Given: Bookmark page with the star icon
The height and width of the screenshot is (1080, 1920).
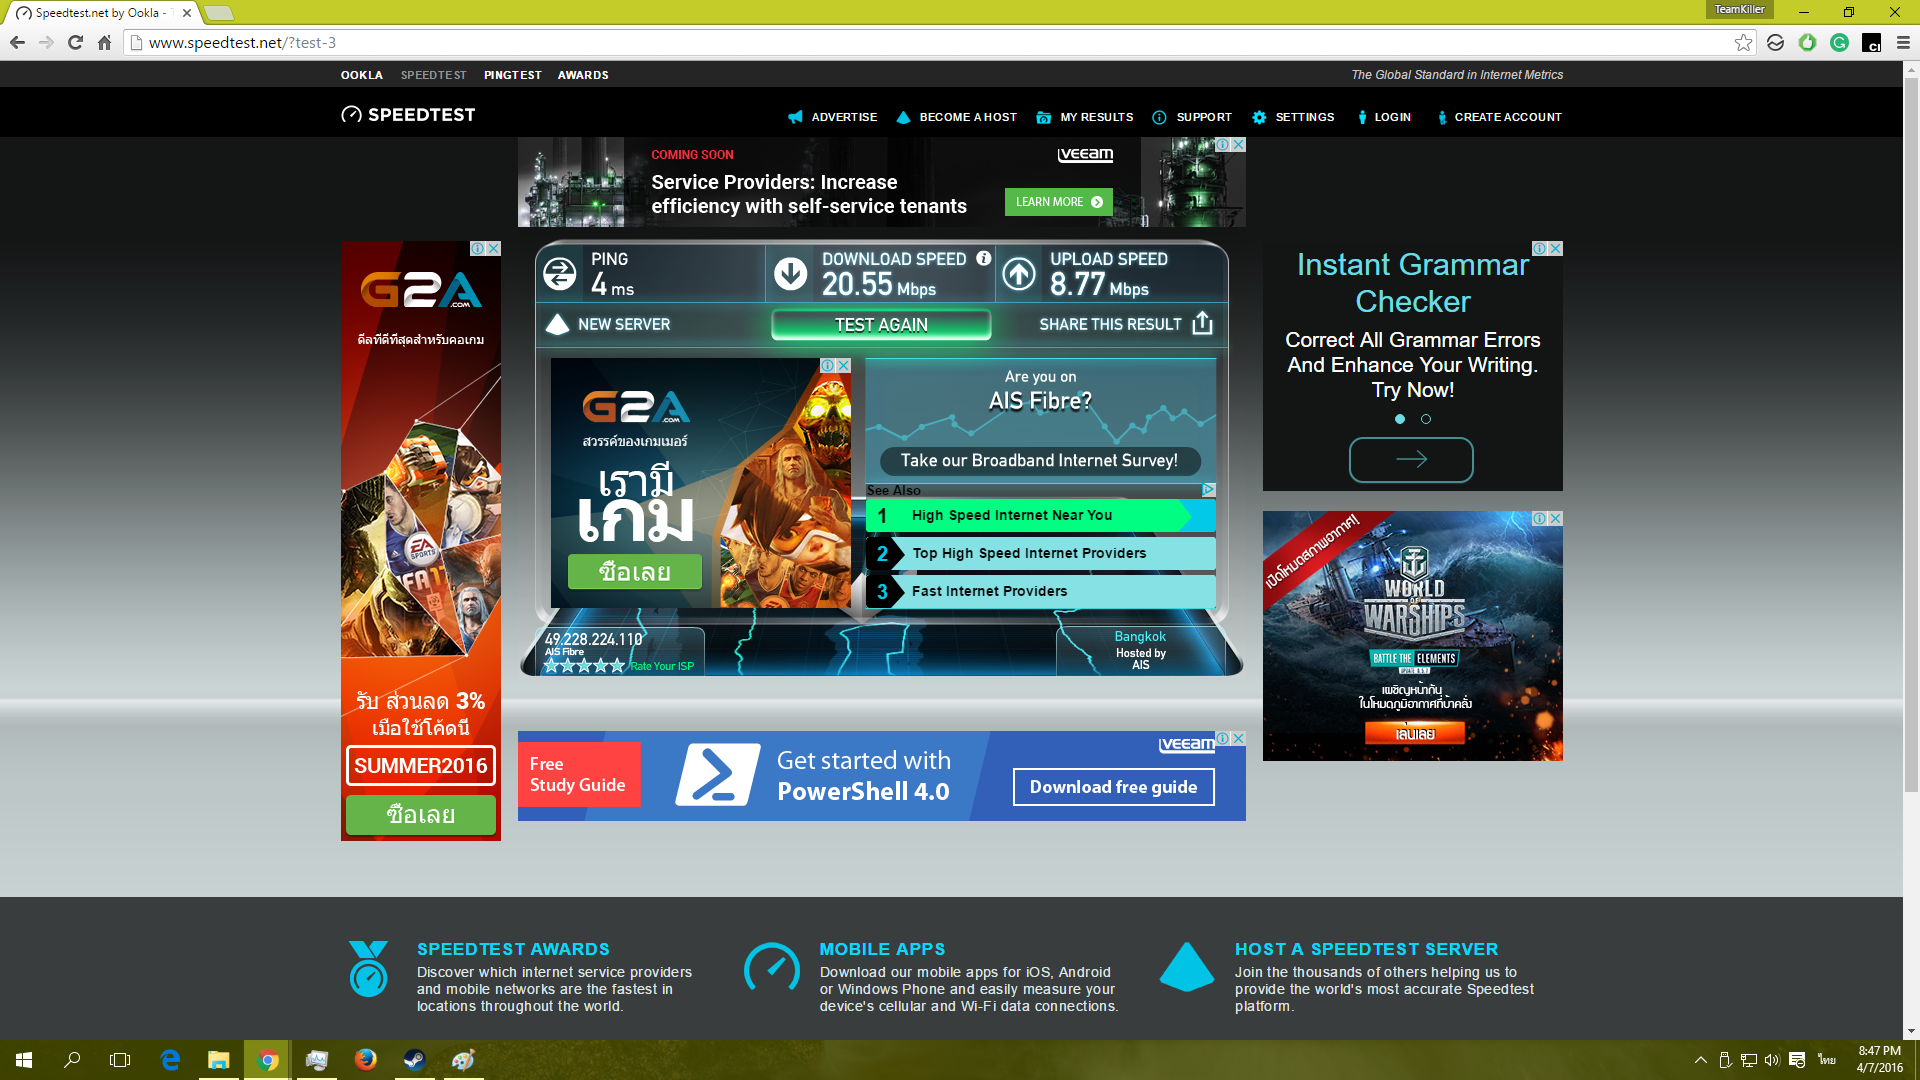Looking at the screenshot, I should (1743, 42).
